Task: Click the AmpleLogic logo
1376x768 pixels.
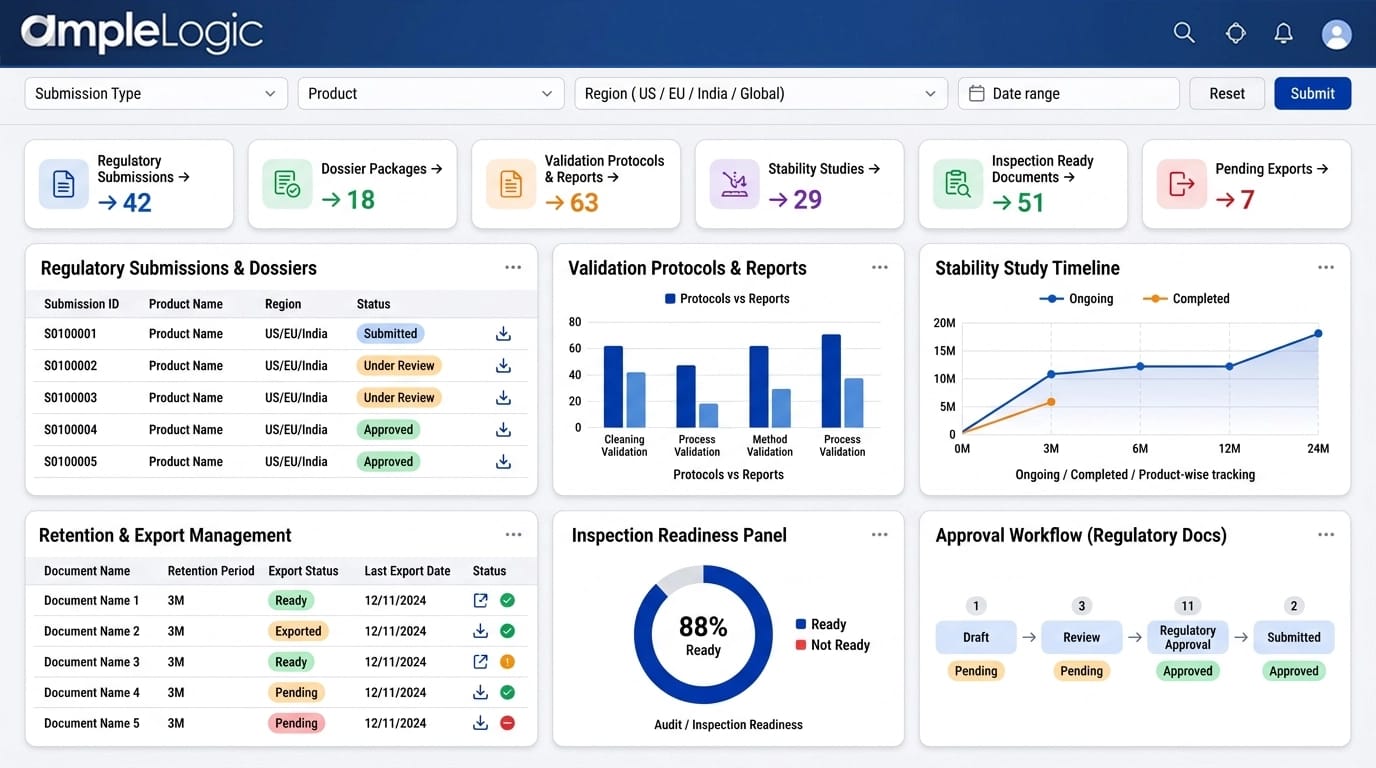Action: click(142, 33)
